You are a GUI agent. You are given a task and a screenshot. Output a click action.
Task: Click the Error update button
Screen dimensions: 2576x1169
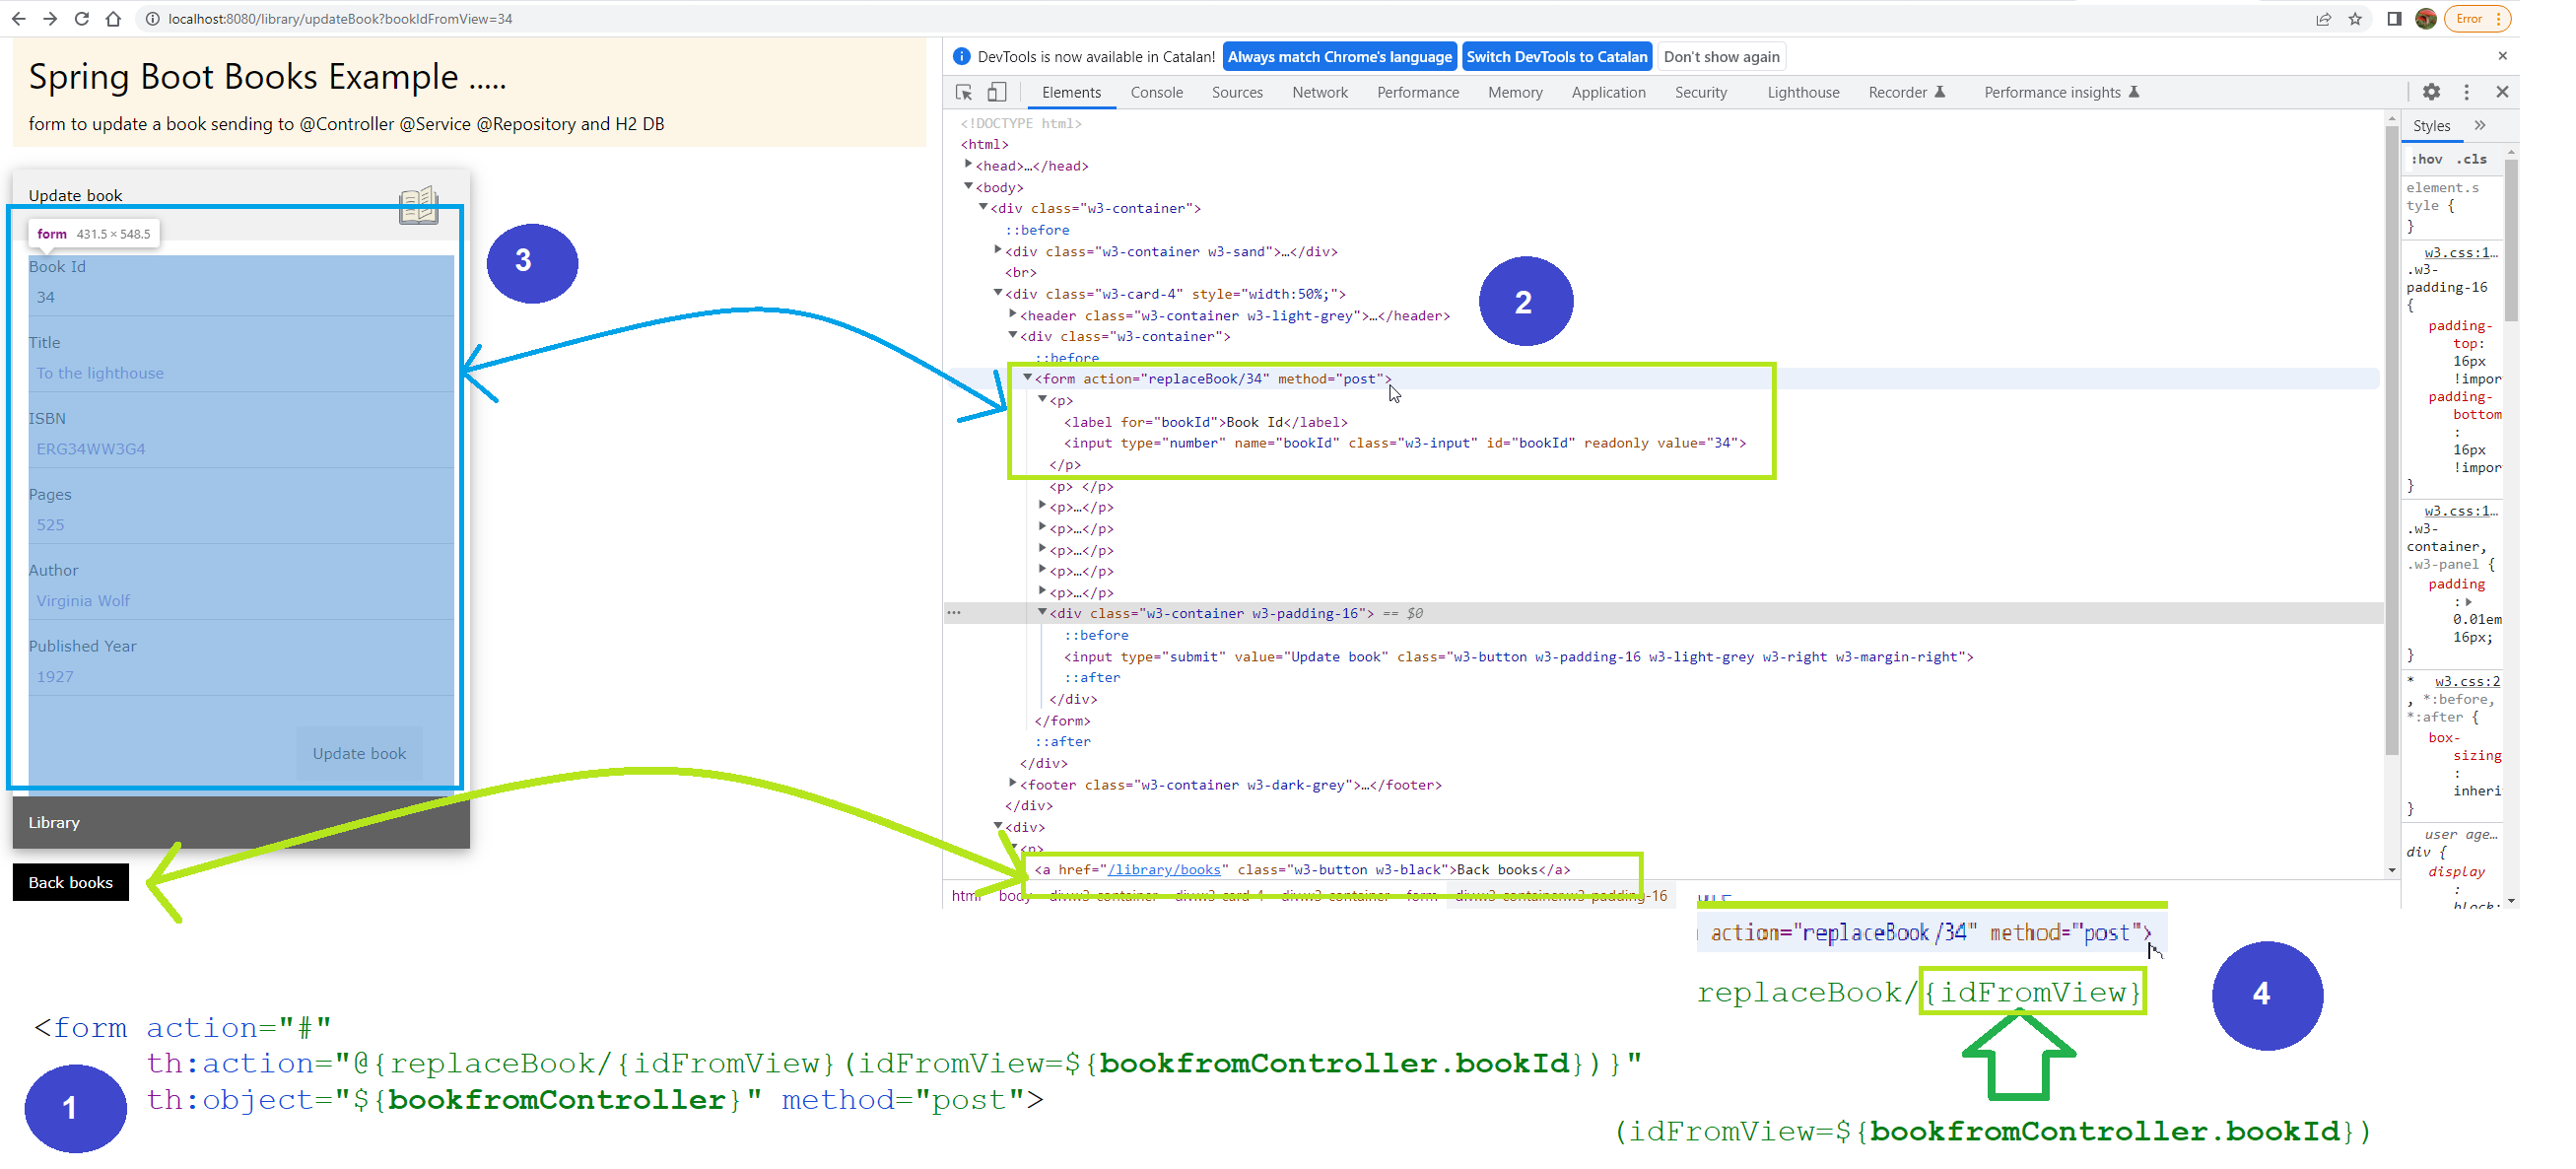[2477, 19]
